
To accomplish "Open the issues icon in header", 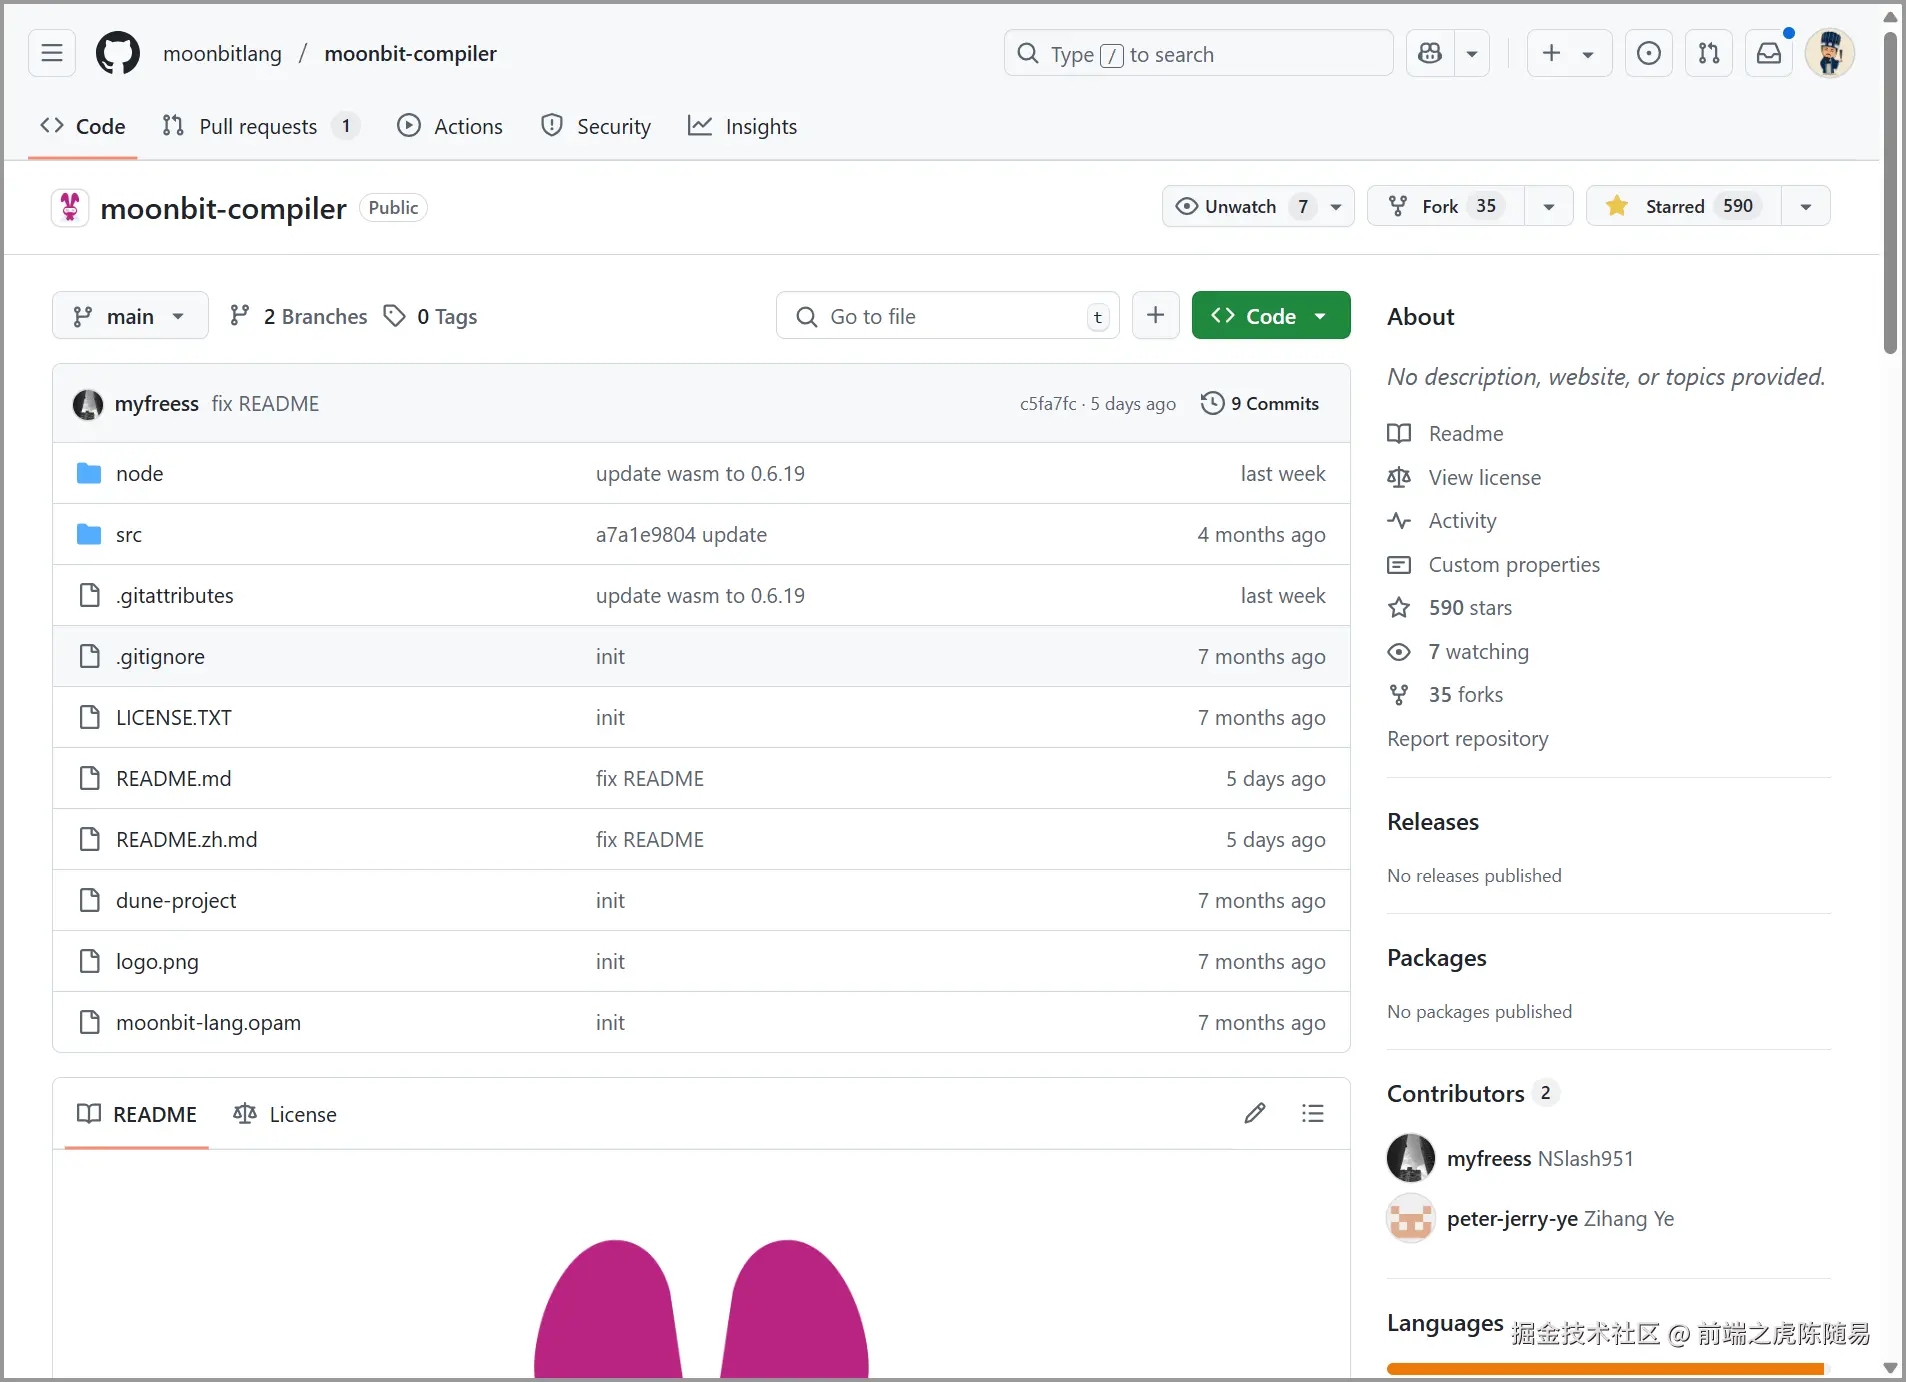I will [1649, 53].
